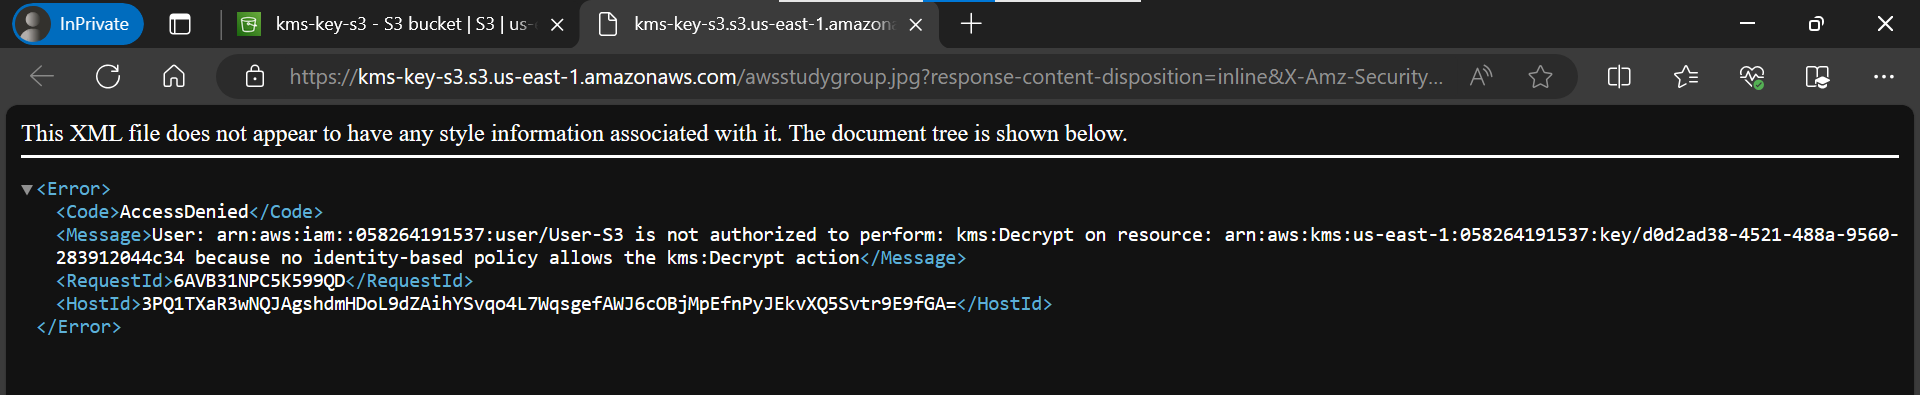
Task: Add this page to favorites star
Action: pos(1540,76)
